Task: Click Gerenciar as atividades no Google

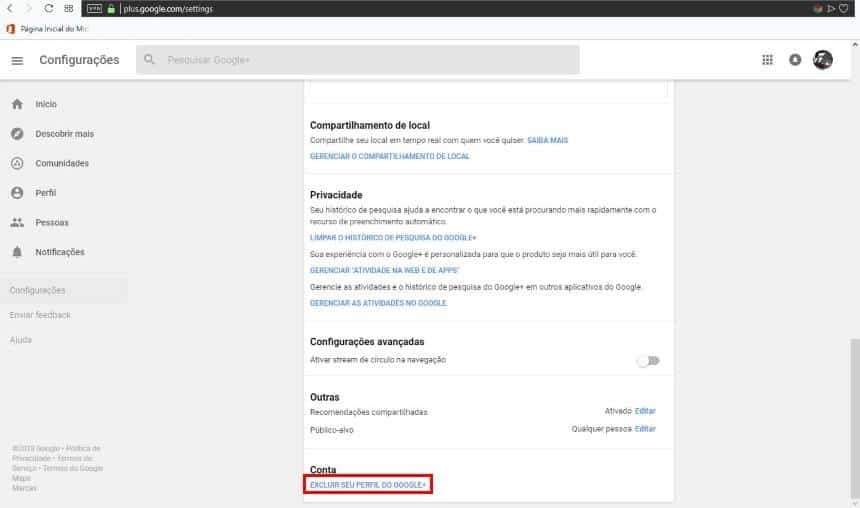Action: (x=378, y=303)
